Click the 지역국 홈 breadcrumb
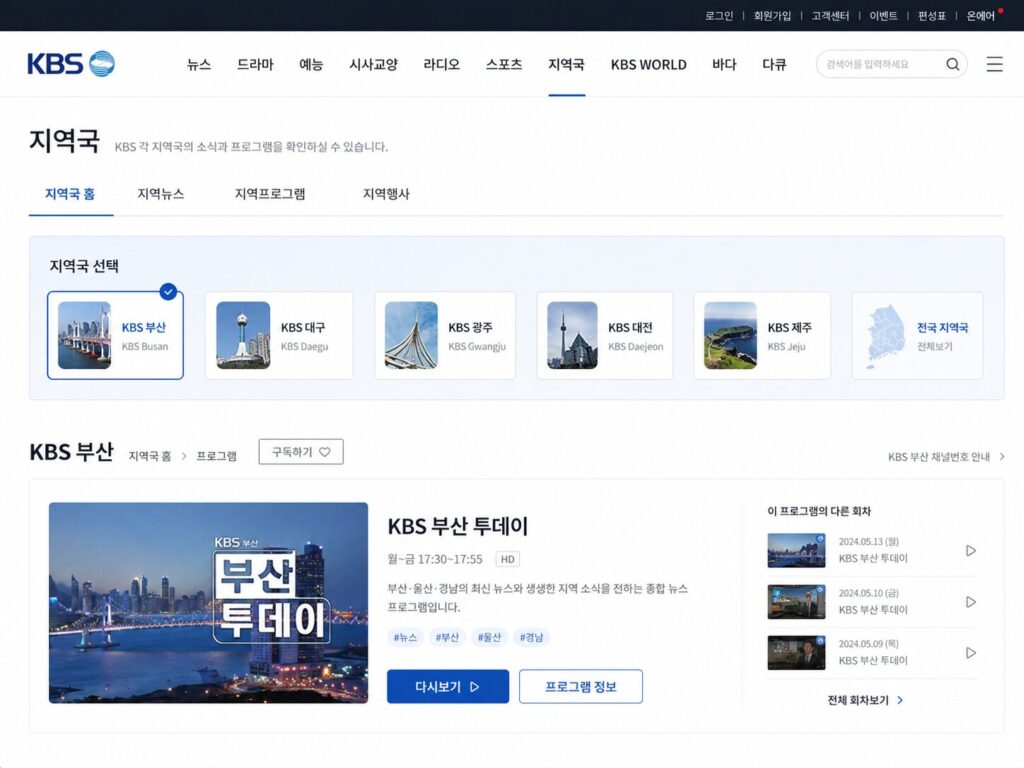 tap(150, 456)
